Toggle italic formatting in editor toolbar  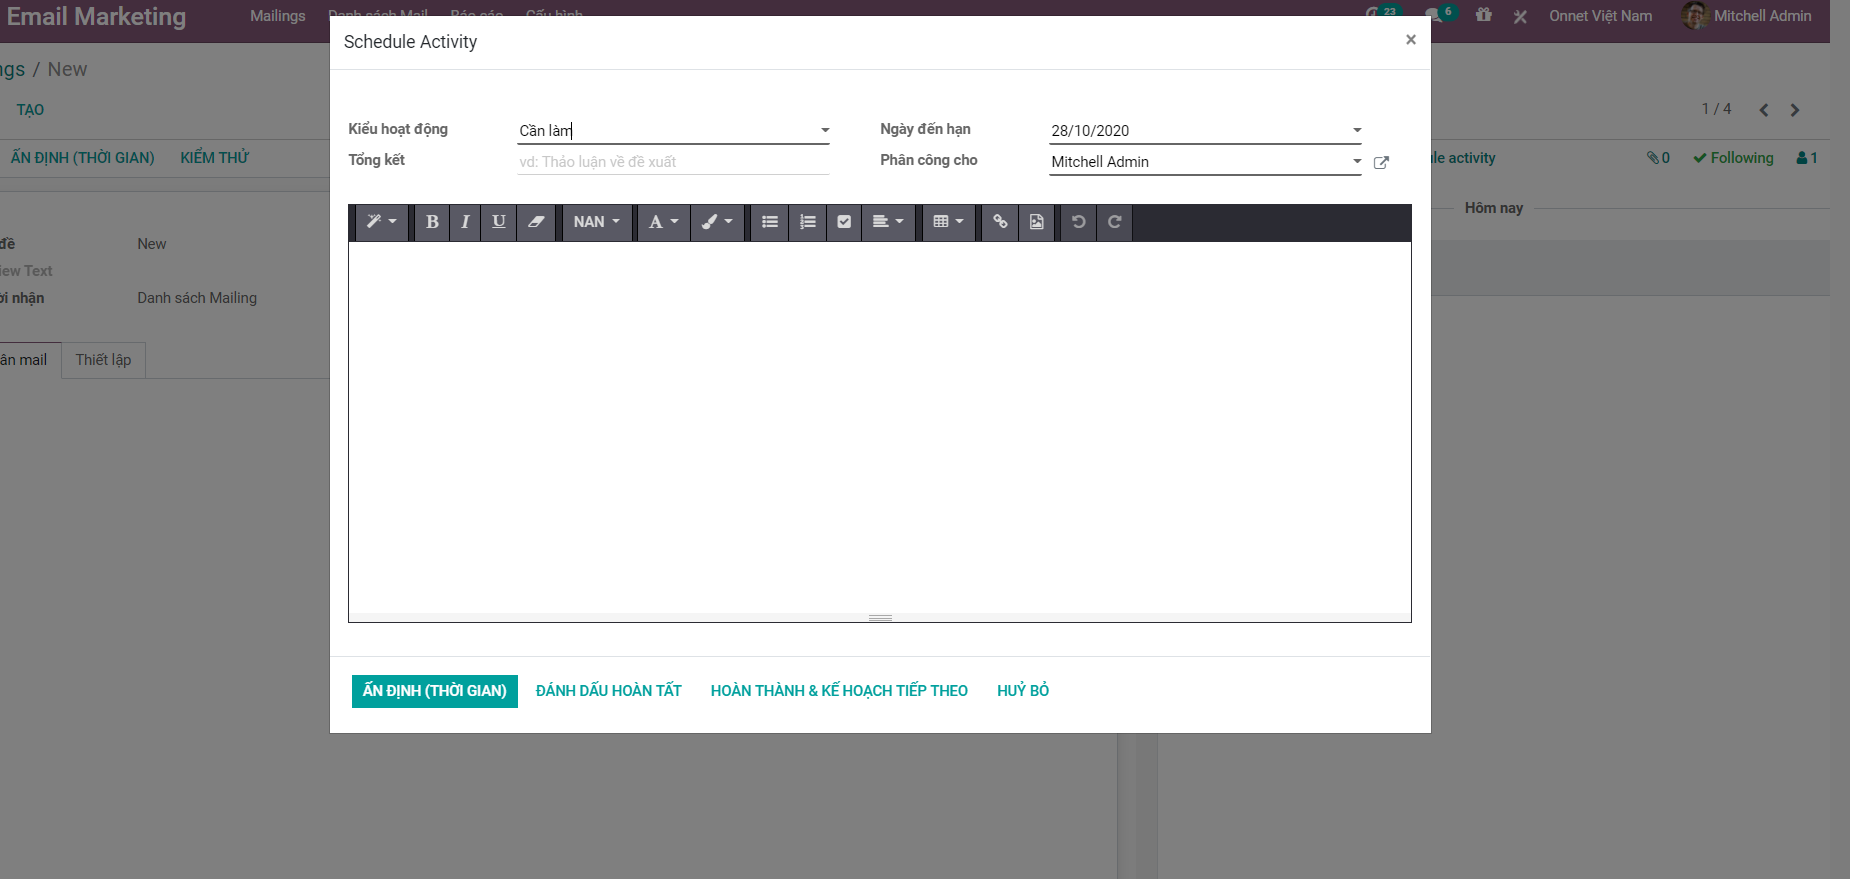[x=465, y=222]
